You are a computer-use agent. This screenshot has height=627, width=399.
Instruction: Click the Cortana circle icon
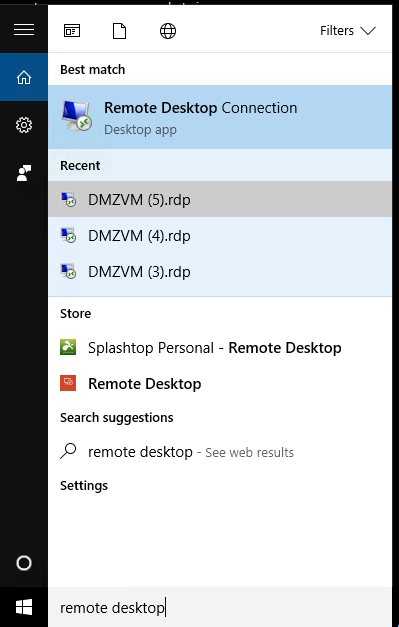pos(24,563)
